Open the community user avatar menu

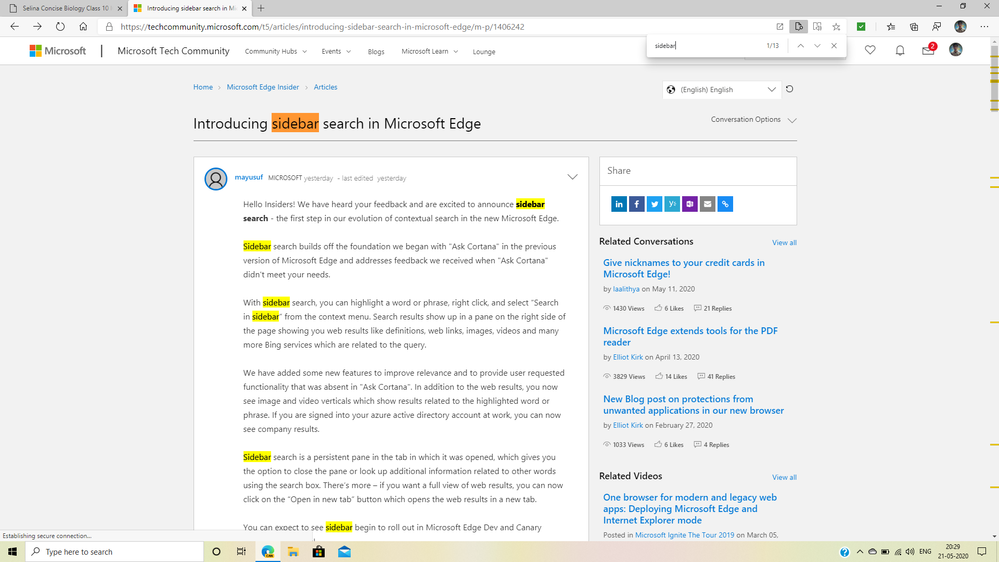click(956, 50)
